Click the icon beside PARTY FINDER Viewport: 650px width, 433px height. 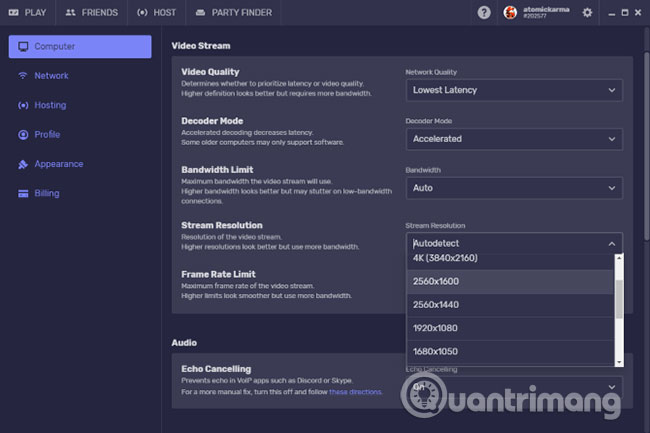click(200, 12)
